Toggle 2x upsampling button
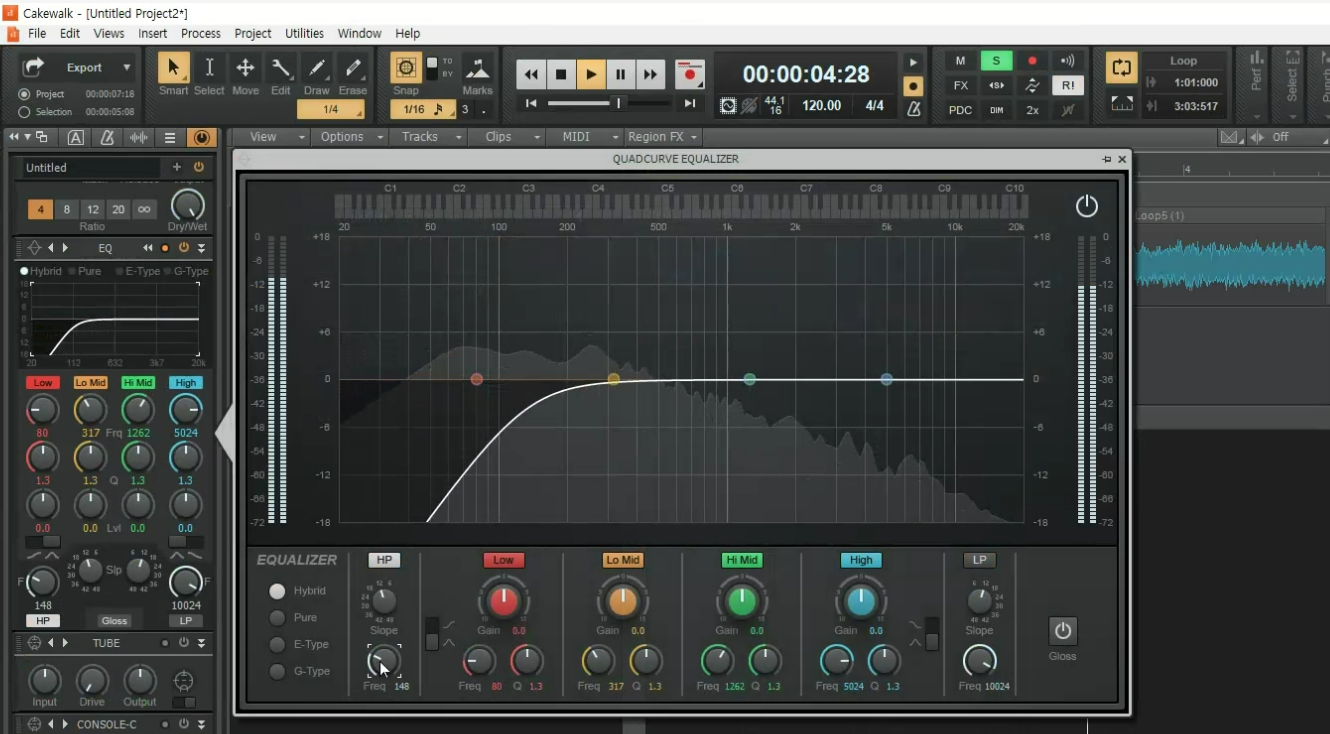This screenshot has width=1330, height=734. click(1032, 110)
